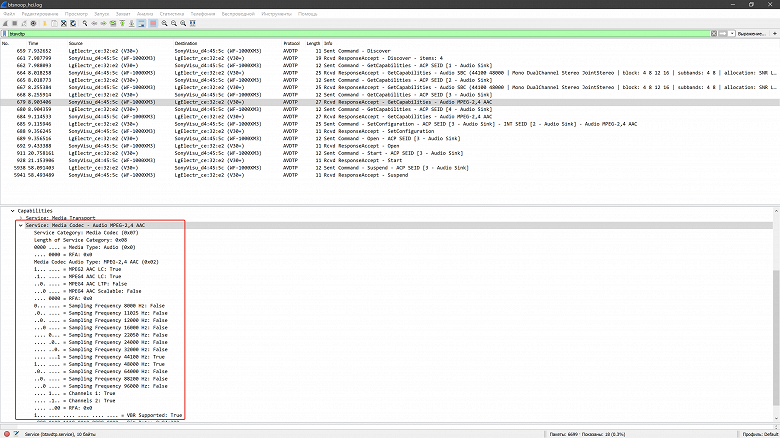Click the add filter plus button
Screen dimensions: 780x438
point(775,34)
